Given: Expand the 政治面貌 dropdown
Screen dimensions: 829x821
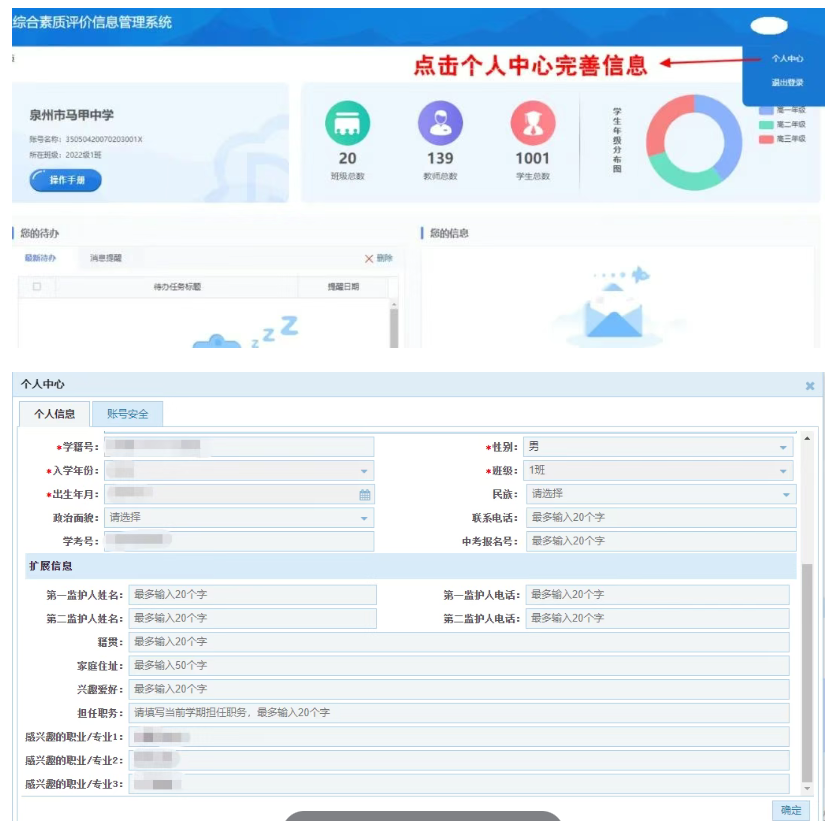Looking at the screenshot, I should coord(364,518).
